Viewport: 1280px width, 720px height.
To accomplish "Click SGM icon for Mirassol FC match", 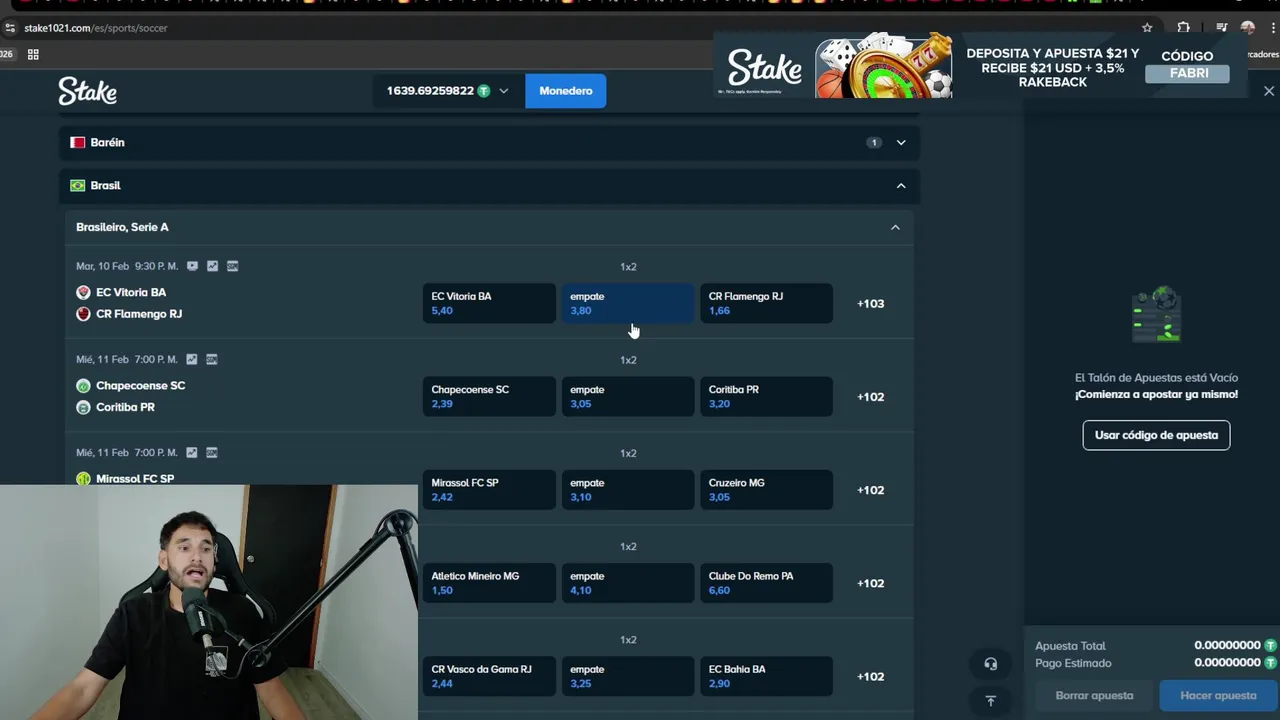I will click(x=211, y=452).
